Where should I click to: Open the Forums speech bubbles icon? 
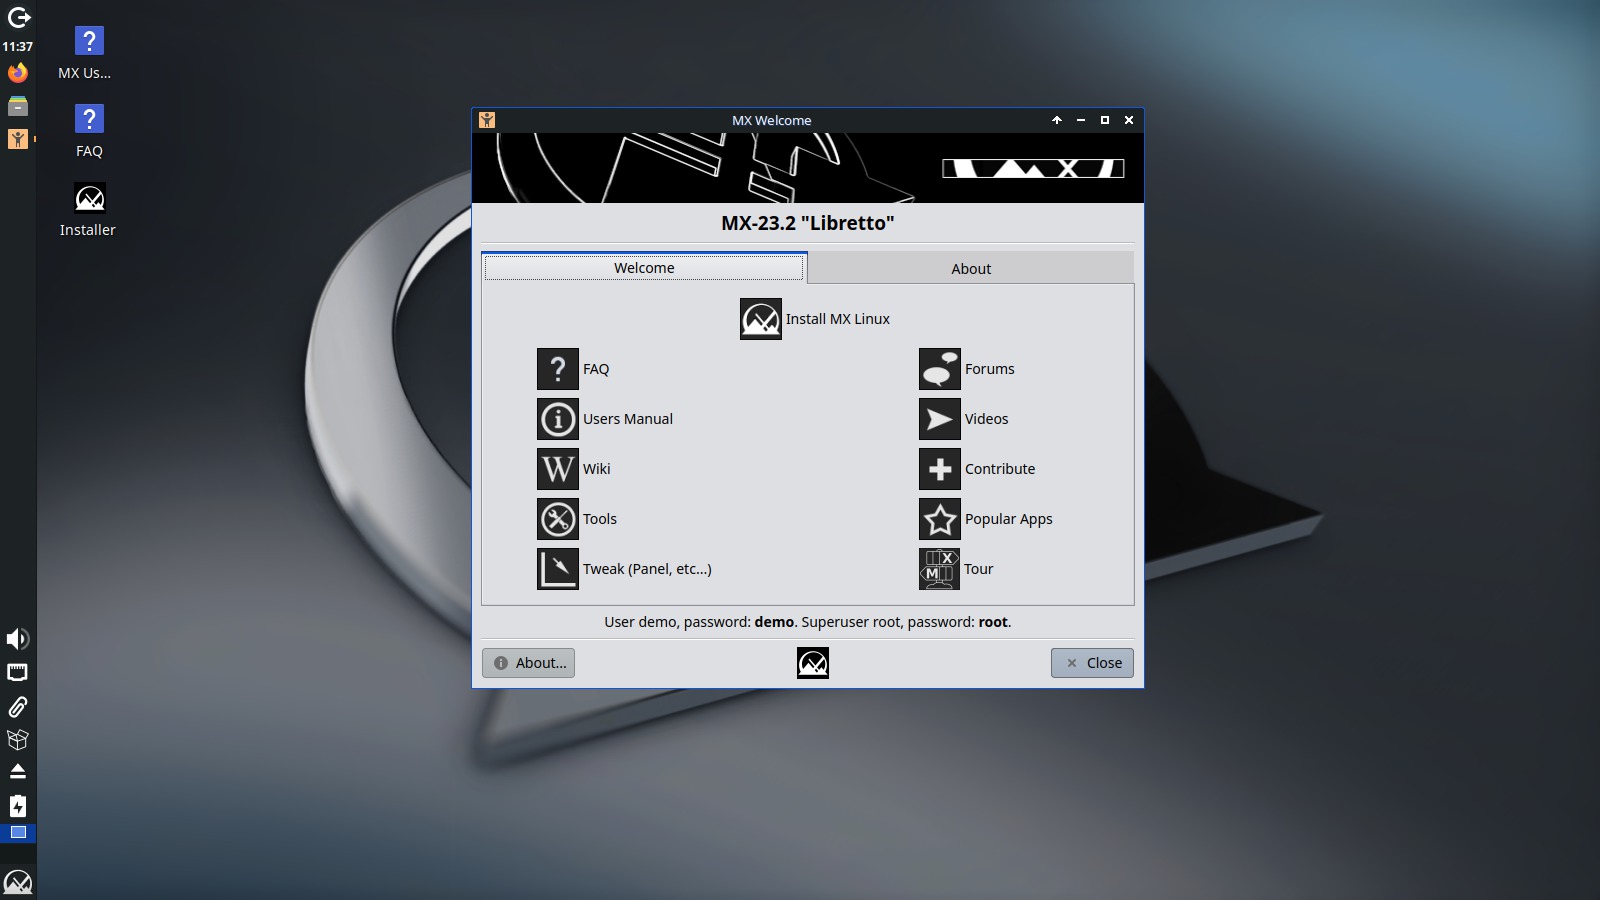(x=940, y=369)
